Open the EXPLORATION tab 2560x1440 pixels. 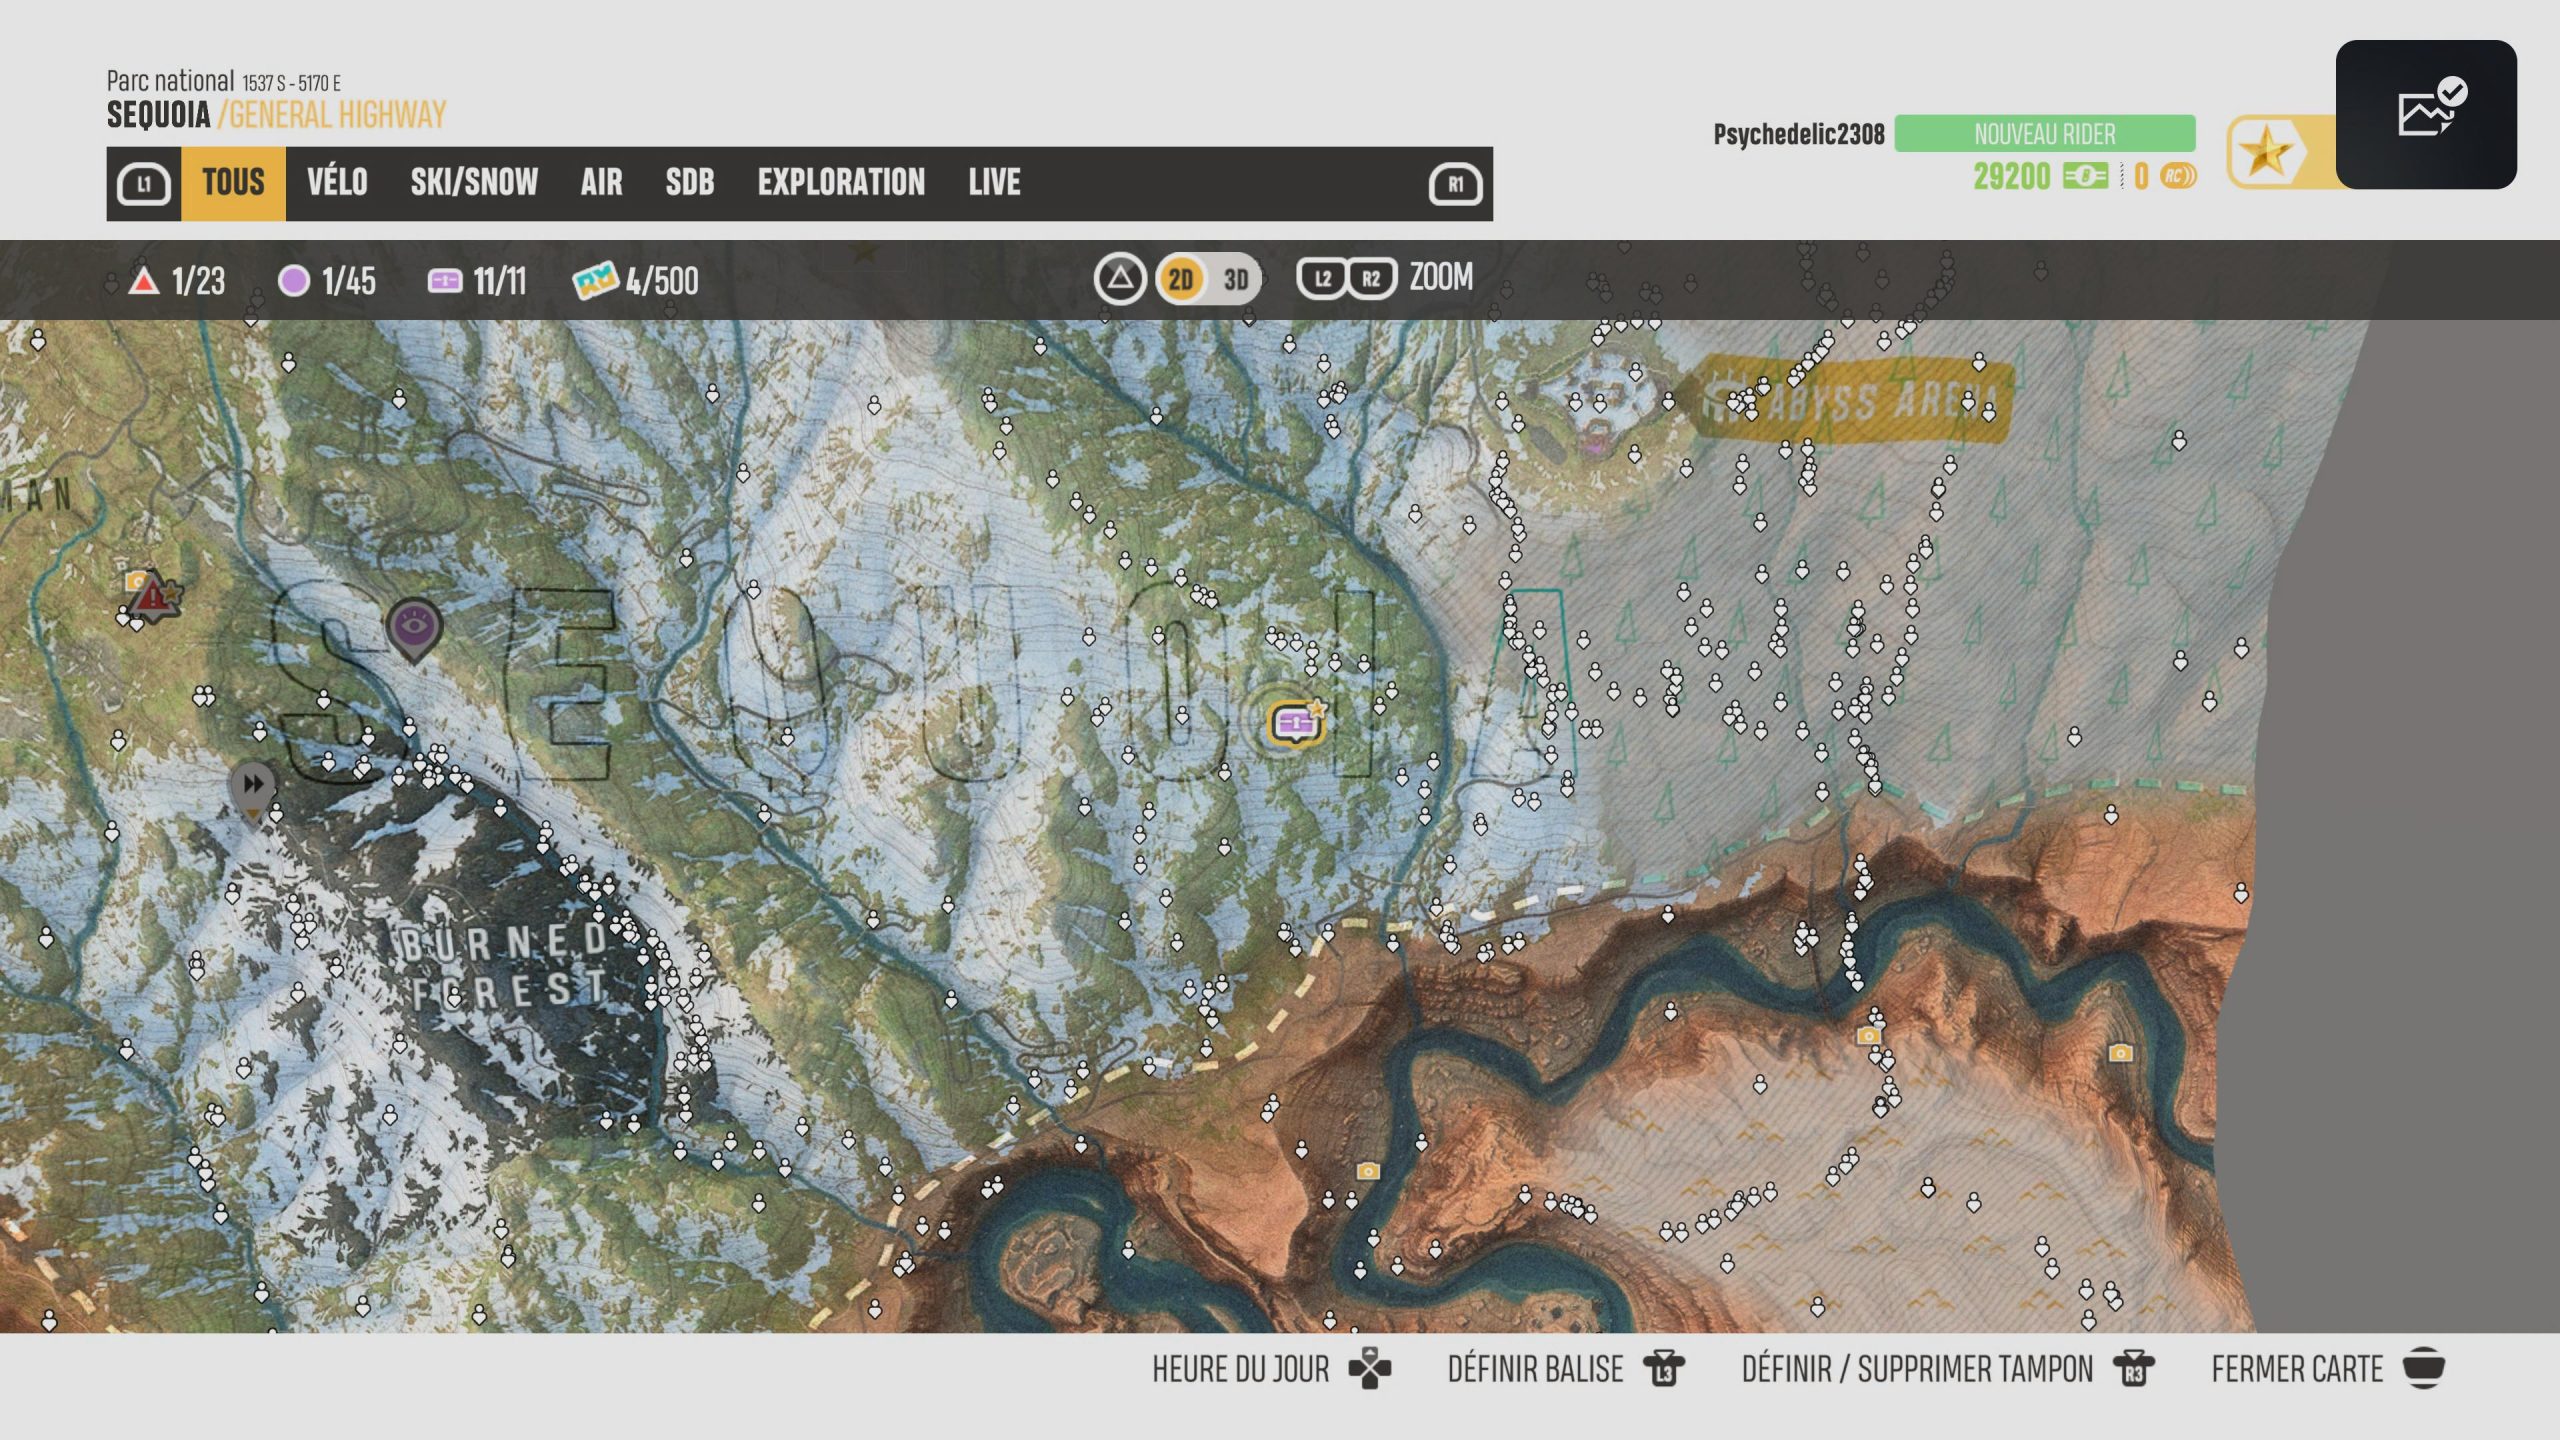point(841,183)
